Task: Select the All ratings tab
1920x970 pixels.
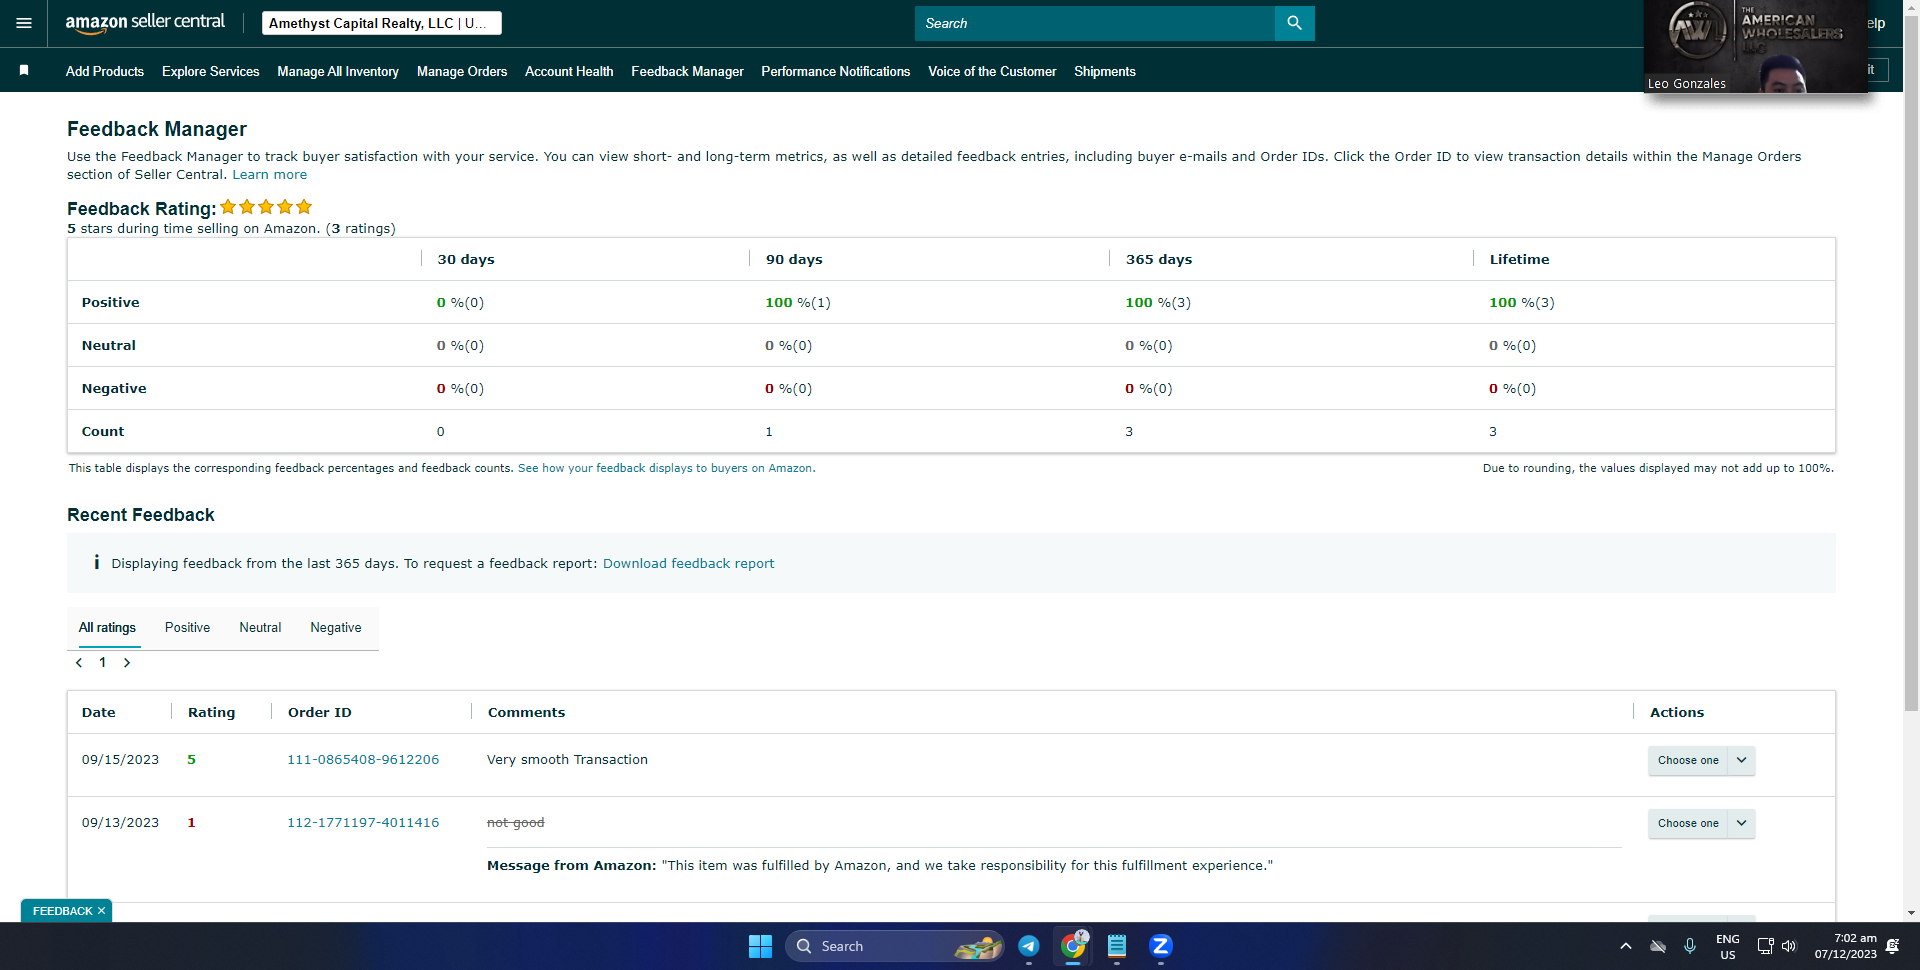Action: (x=108, y=628)
